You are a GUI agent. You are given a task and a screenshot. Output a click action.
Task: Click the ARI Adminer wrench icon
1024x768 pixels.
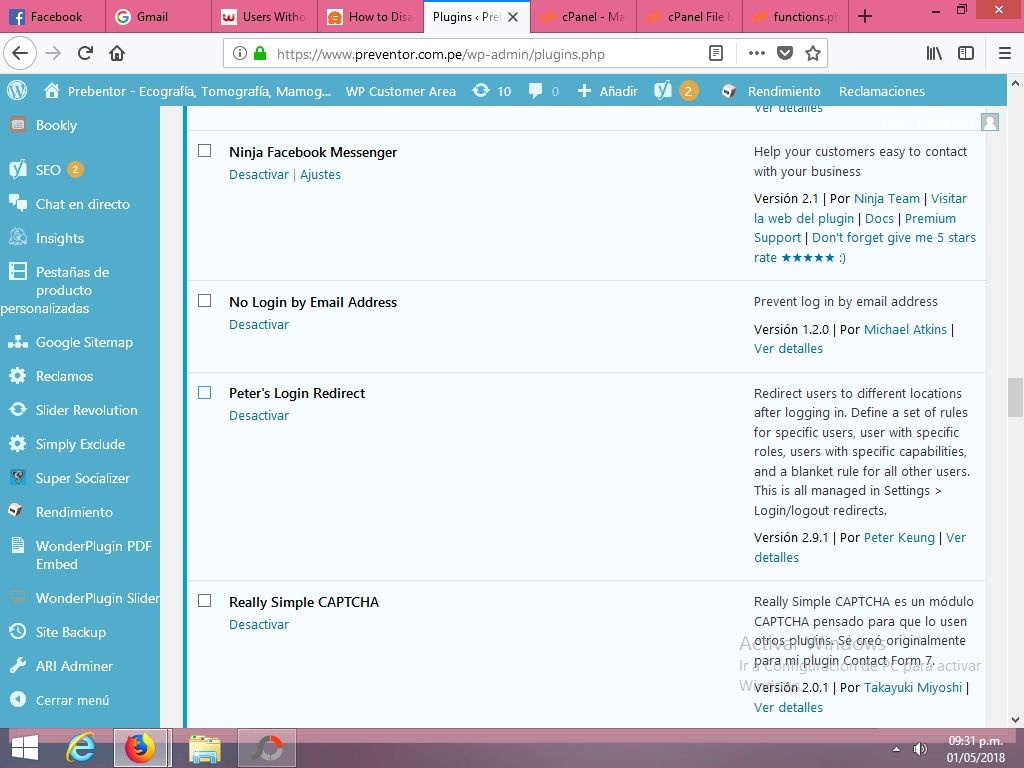point(18,665)
